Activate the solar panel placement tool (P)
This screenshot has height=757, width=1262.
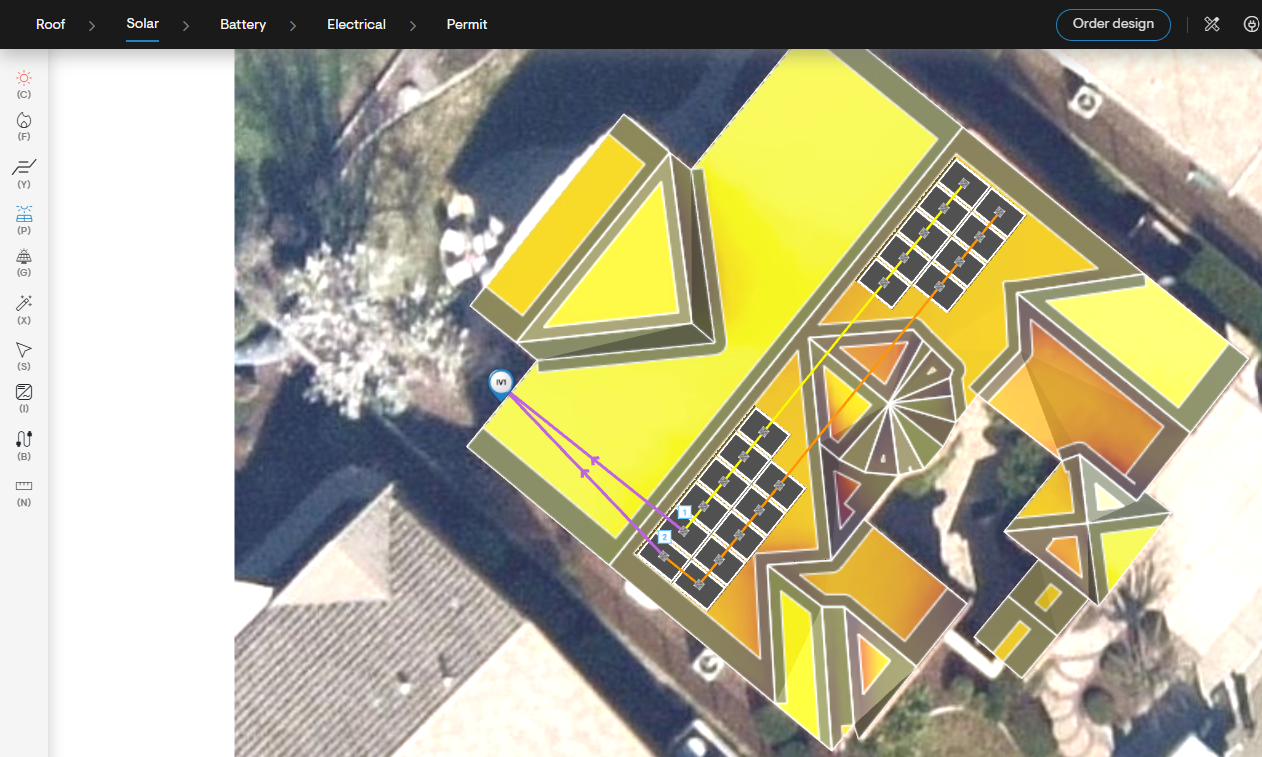24,213
